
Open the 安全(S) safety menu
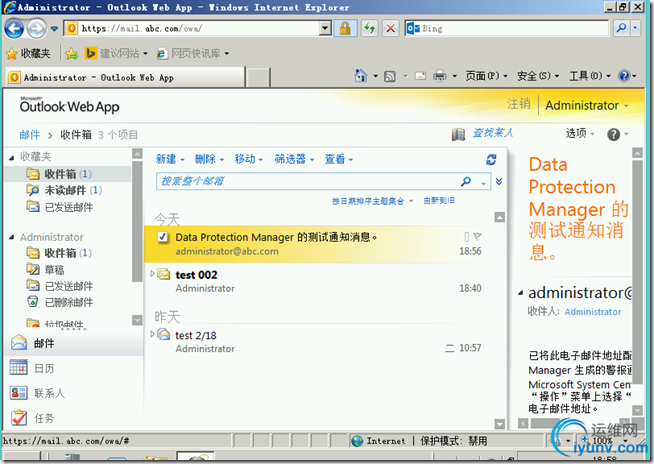point(538,76)
